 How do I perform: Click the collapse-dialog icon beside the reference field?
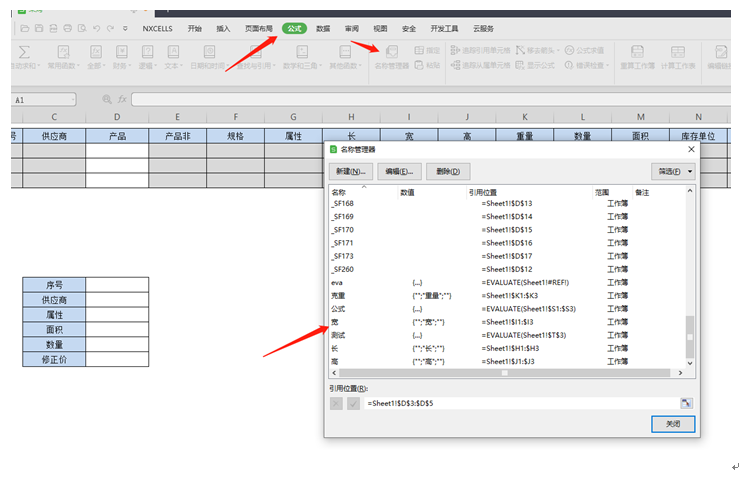coord(686,402)
